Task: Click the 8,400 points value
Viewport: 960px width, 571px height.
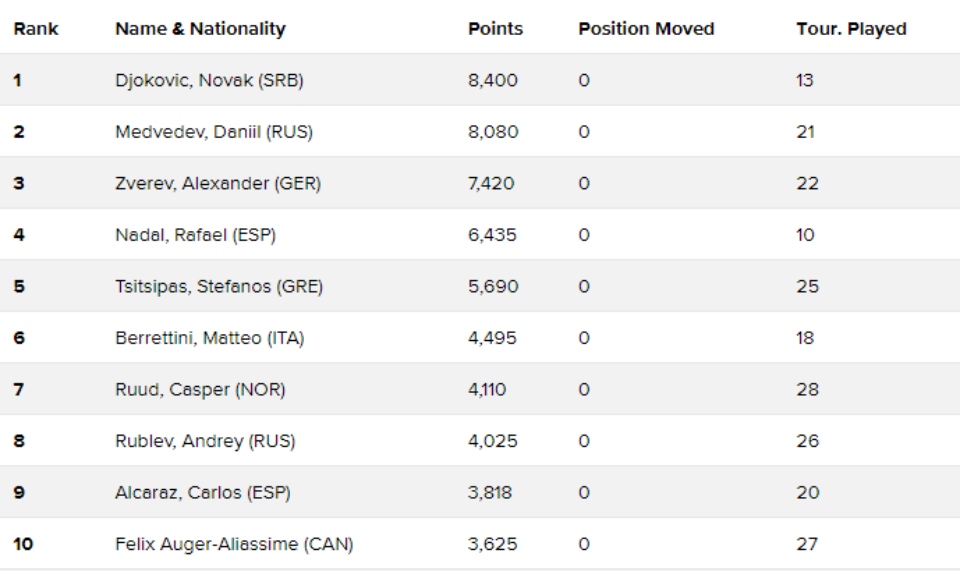Action: [x=492, y=81]
